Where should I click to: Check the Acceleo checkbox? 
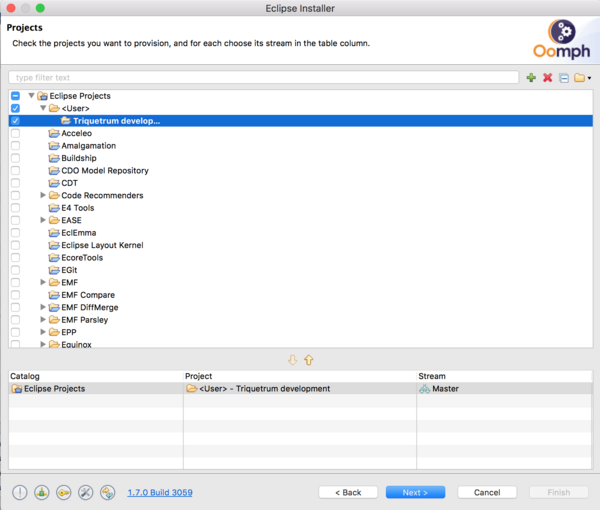tap(15, 133)
